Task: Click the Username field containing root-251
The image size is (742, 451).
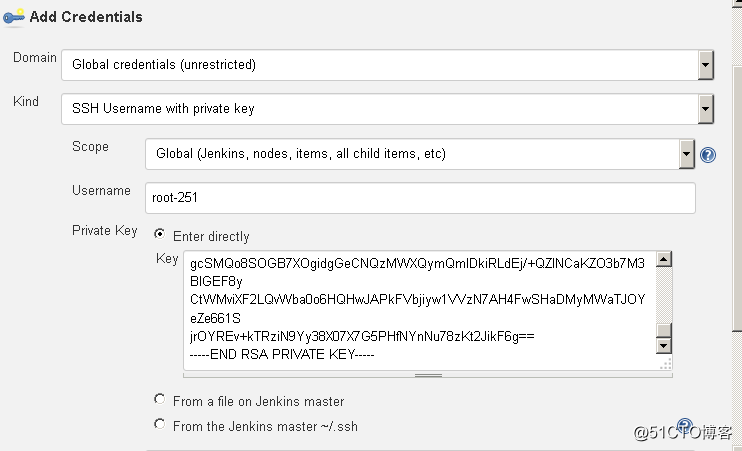Action: coord(420,198)
